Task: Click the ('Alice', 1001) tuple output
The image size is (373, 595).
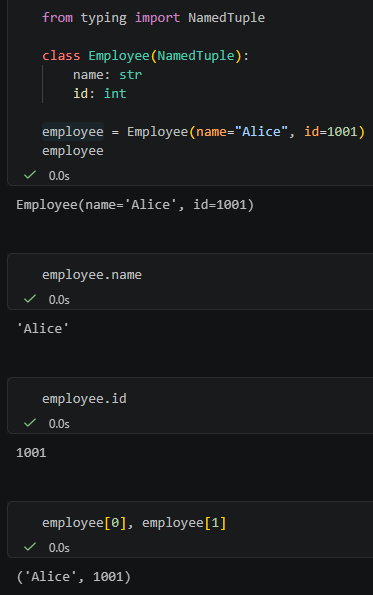Action: click(74, 577)
